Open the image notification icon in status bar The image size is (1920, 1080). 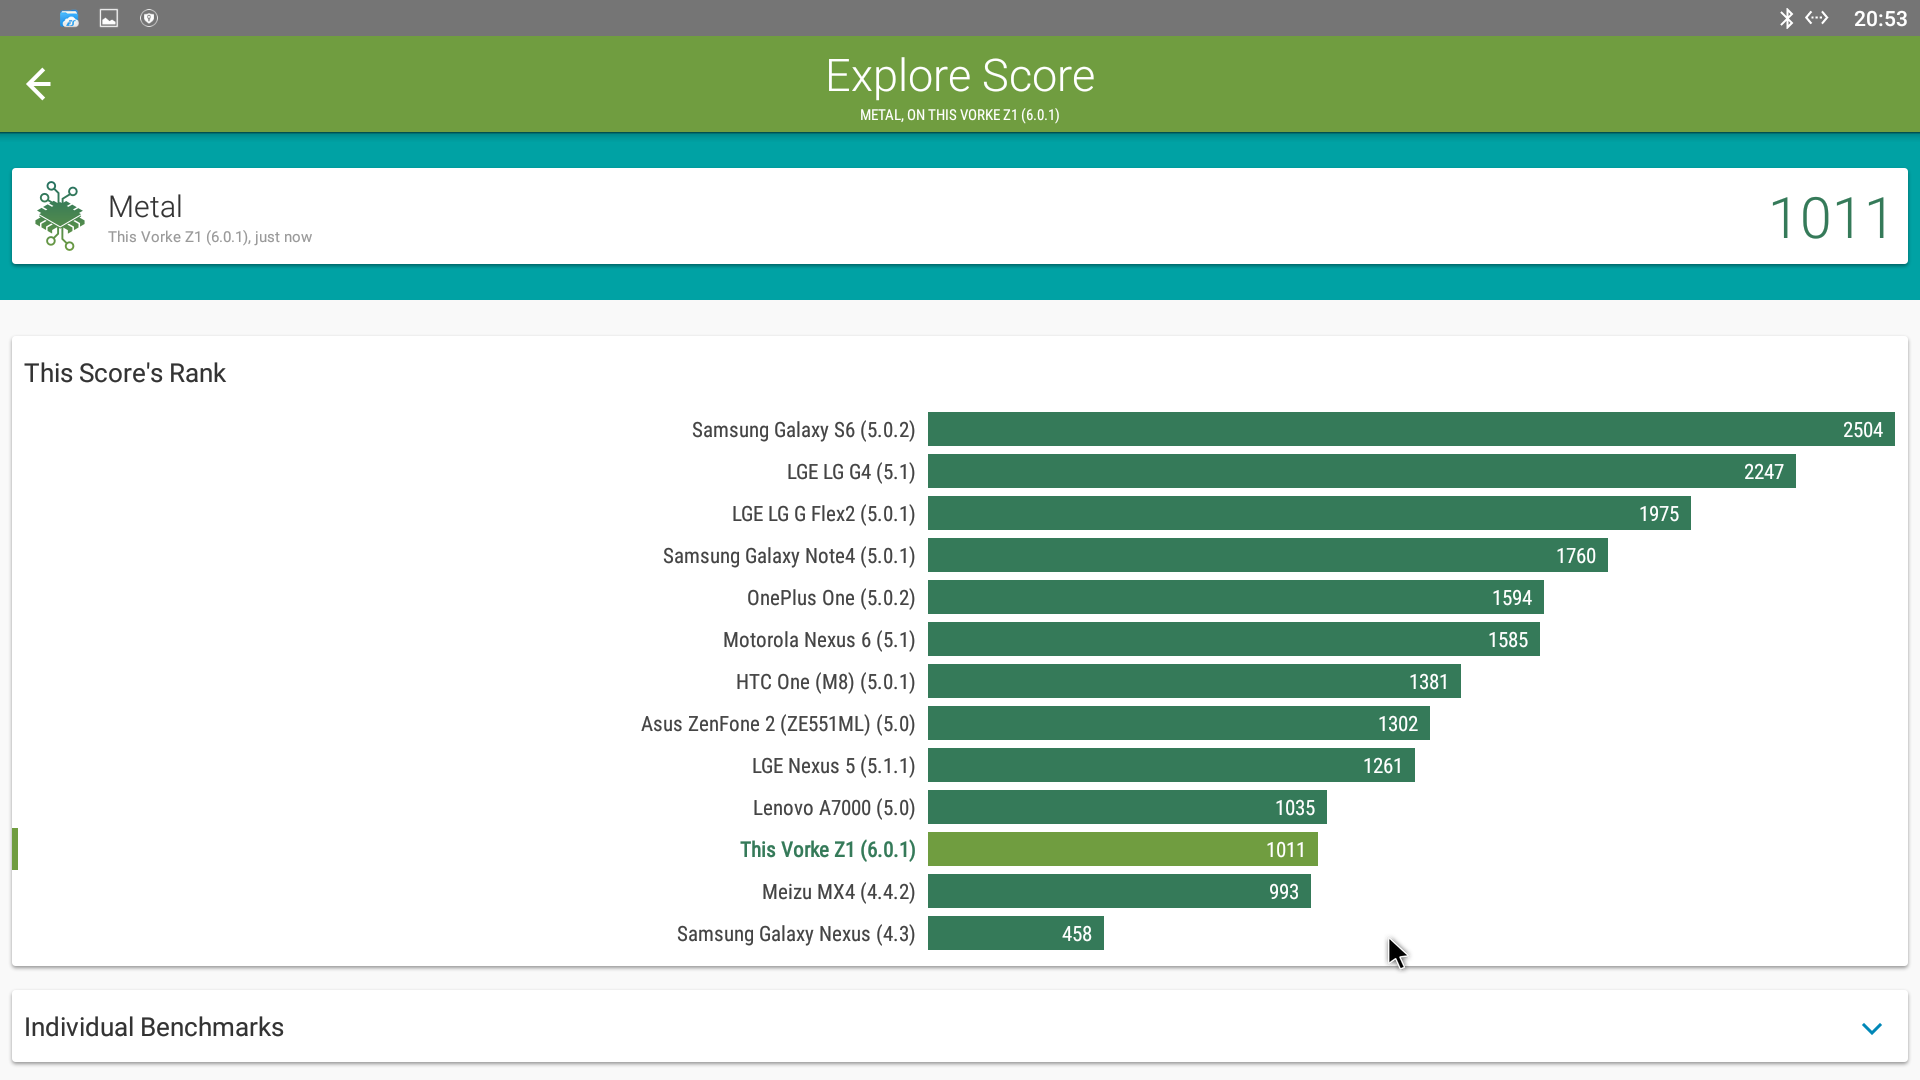tap(109, 18)
